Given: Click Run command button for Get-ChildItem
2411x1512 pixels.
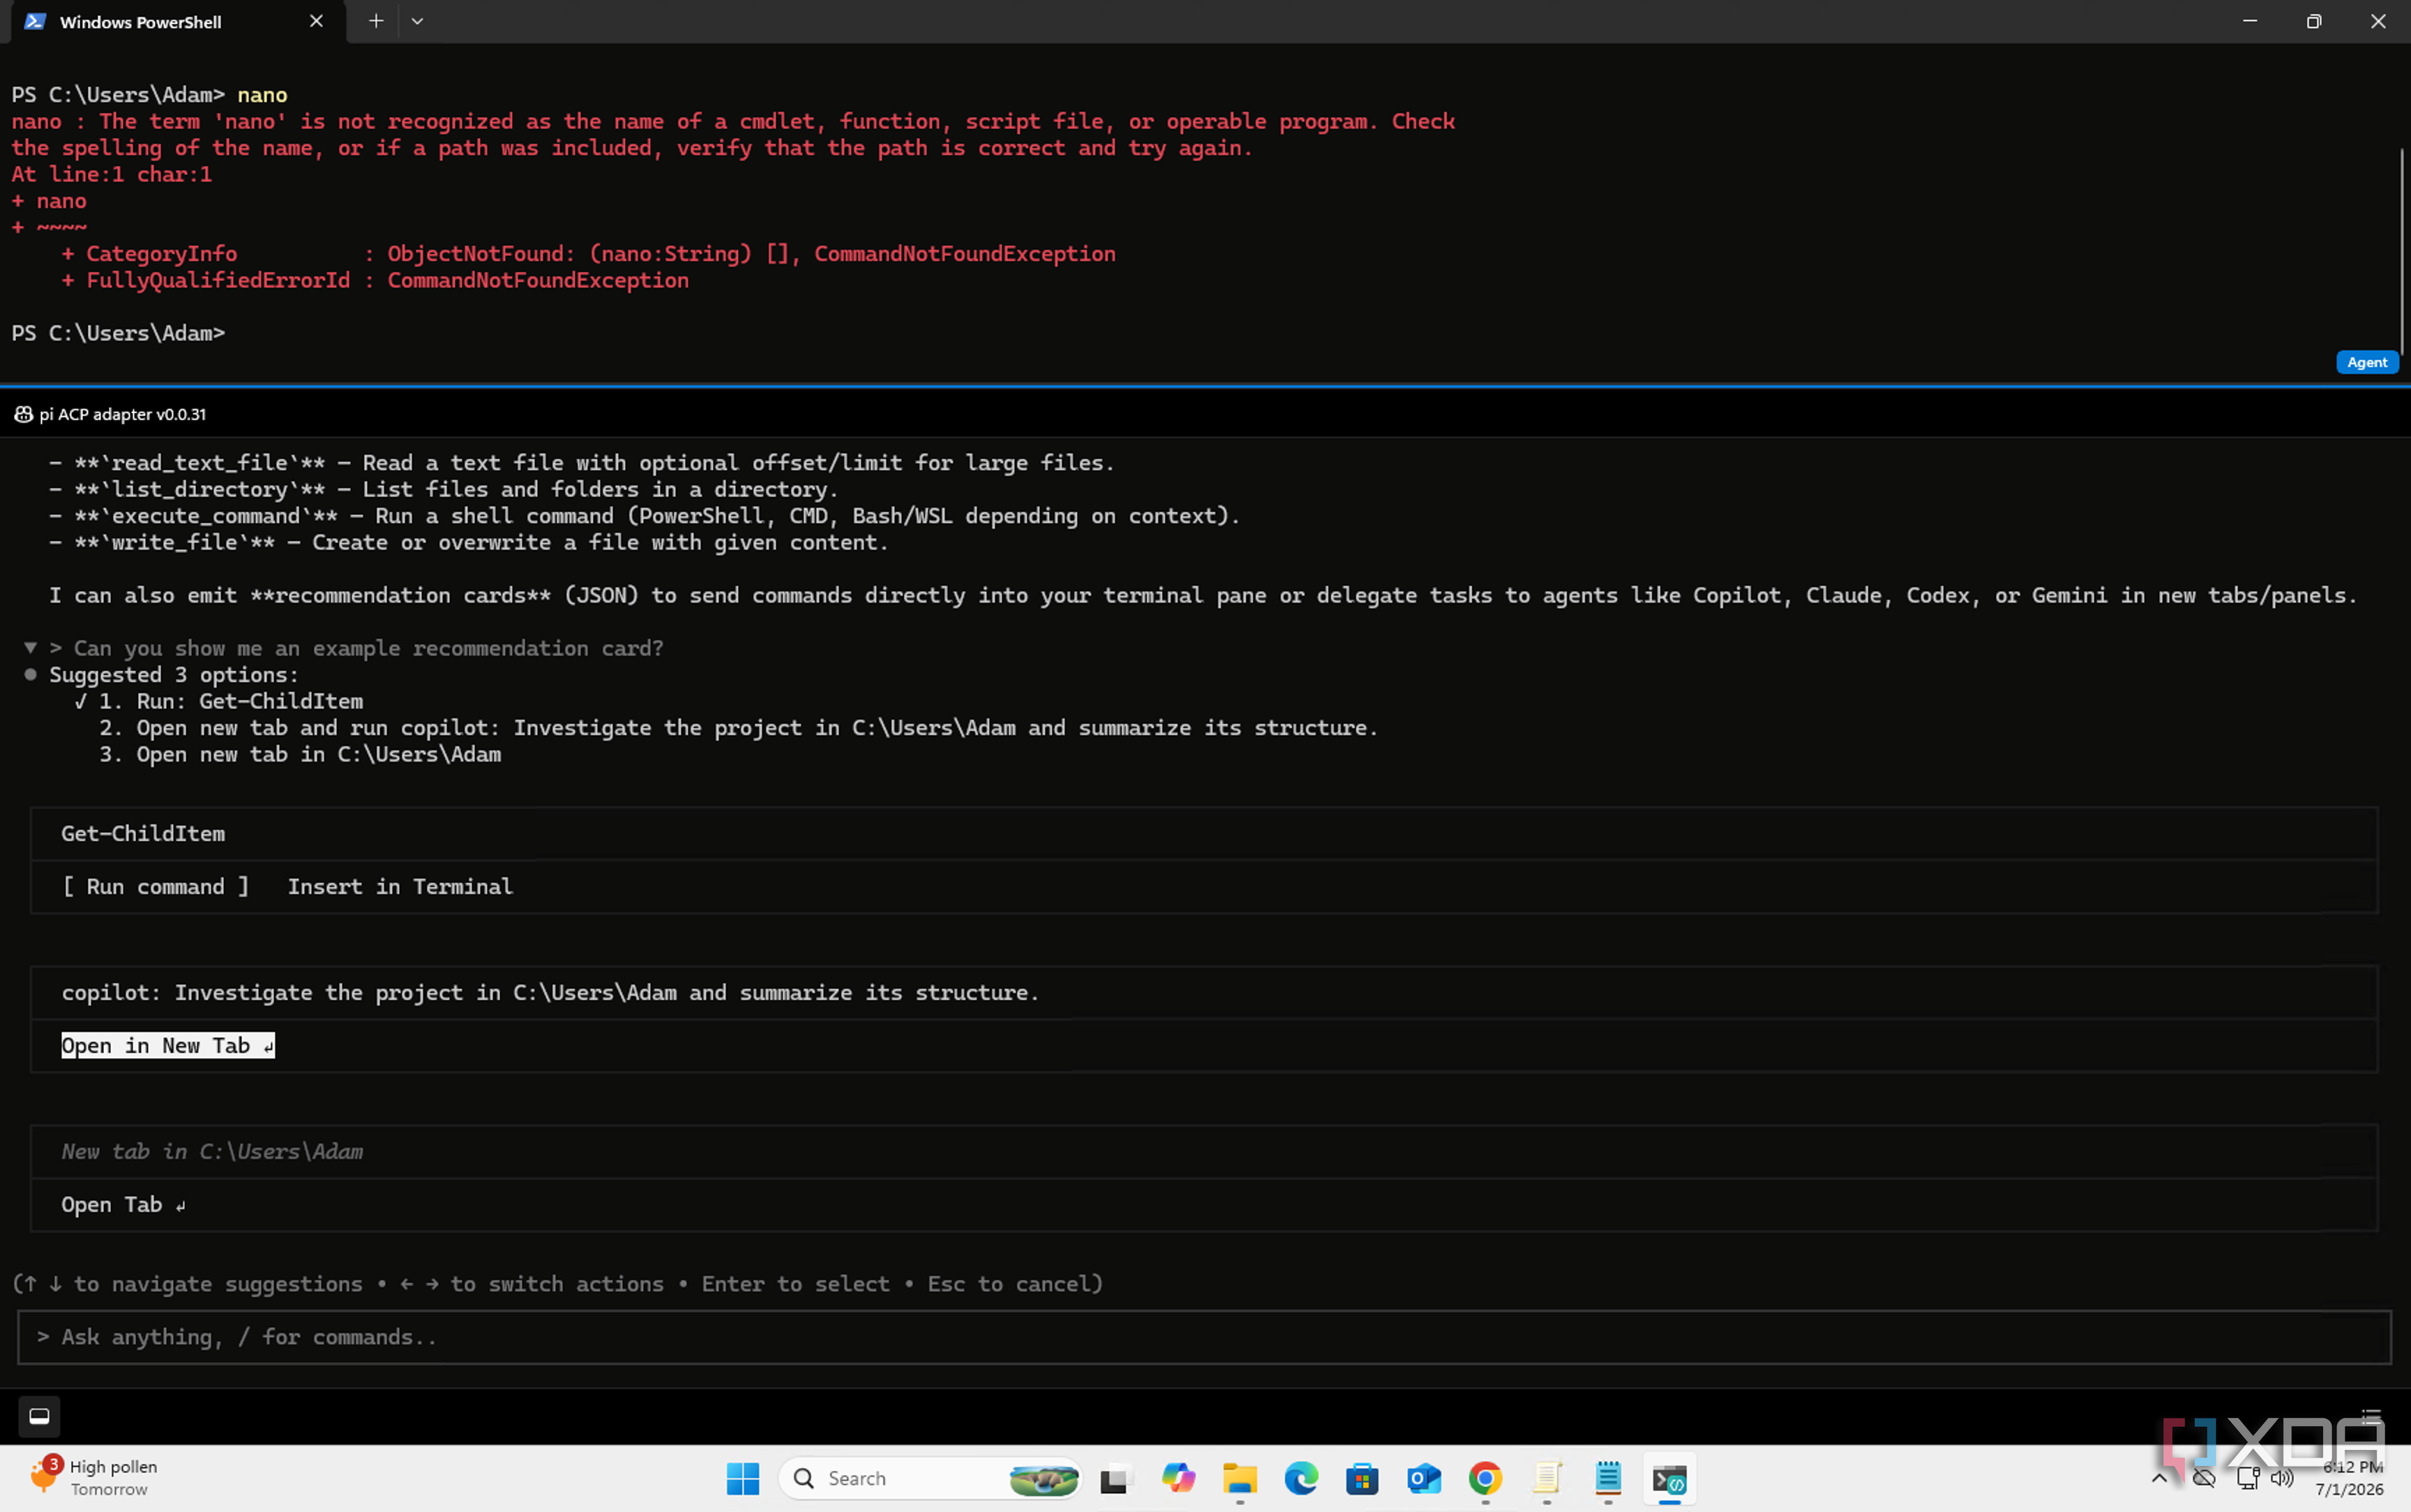Looking at the screenshot, I should tap(156, 887).
